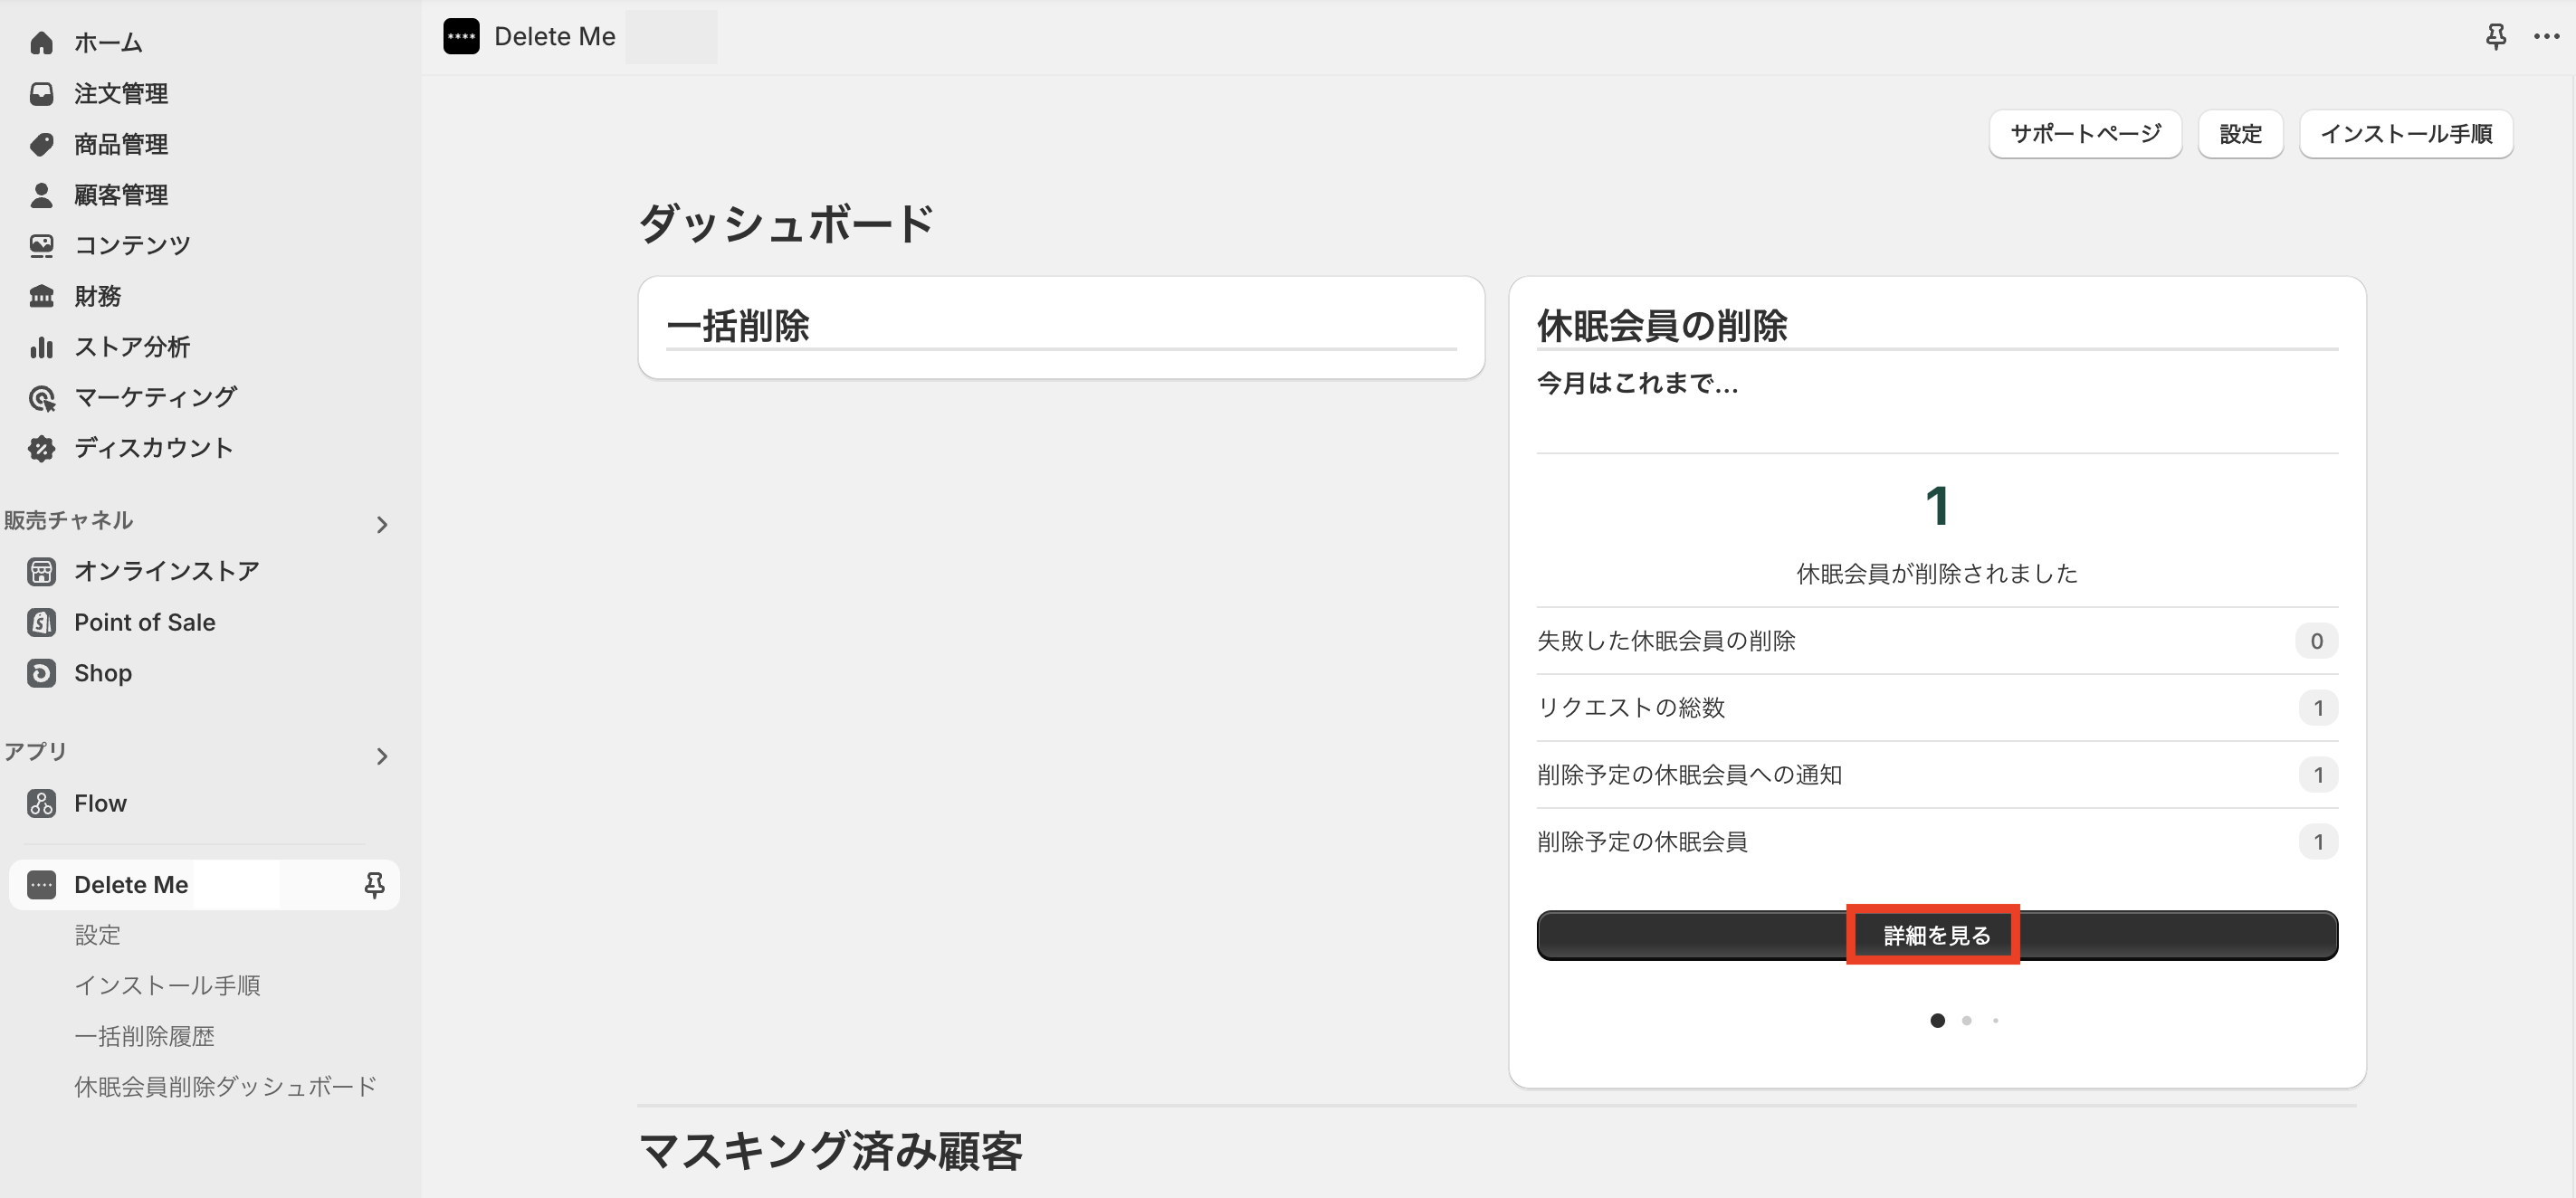Image resolution: width=2576 pixels, height=1198 pixels.
Task: Click the pin icon in top bar
Action: click(2496, 37)
